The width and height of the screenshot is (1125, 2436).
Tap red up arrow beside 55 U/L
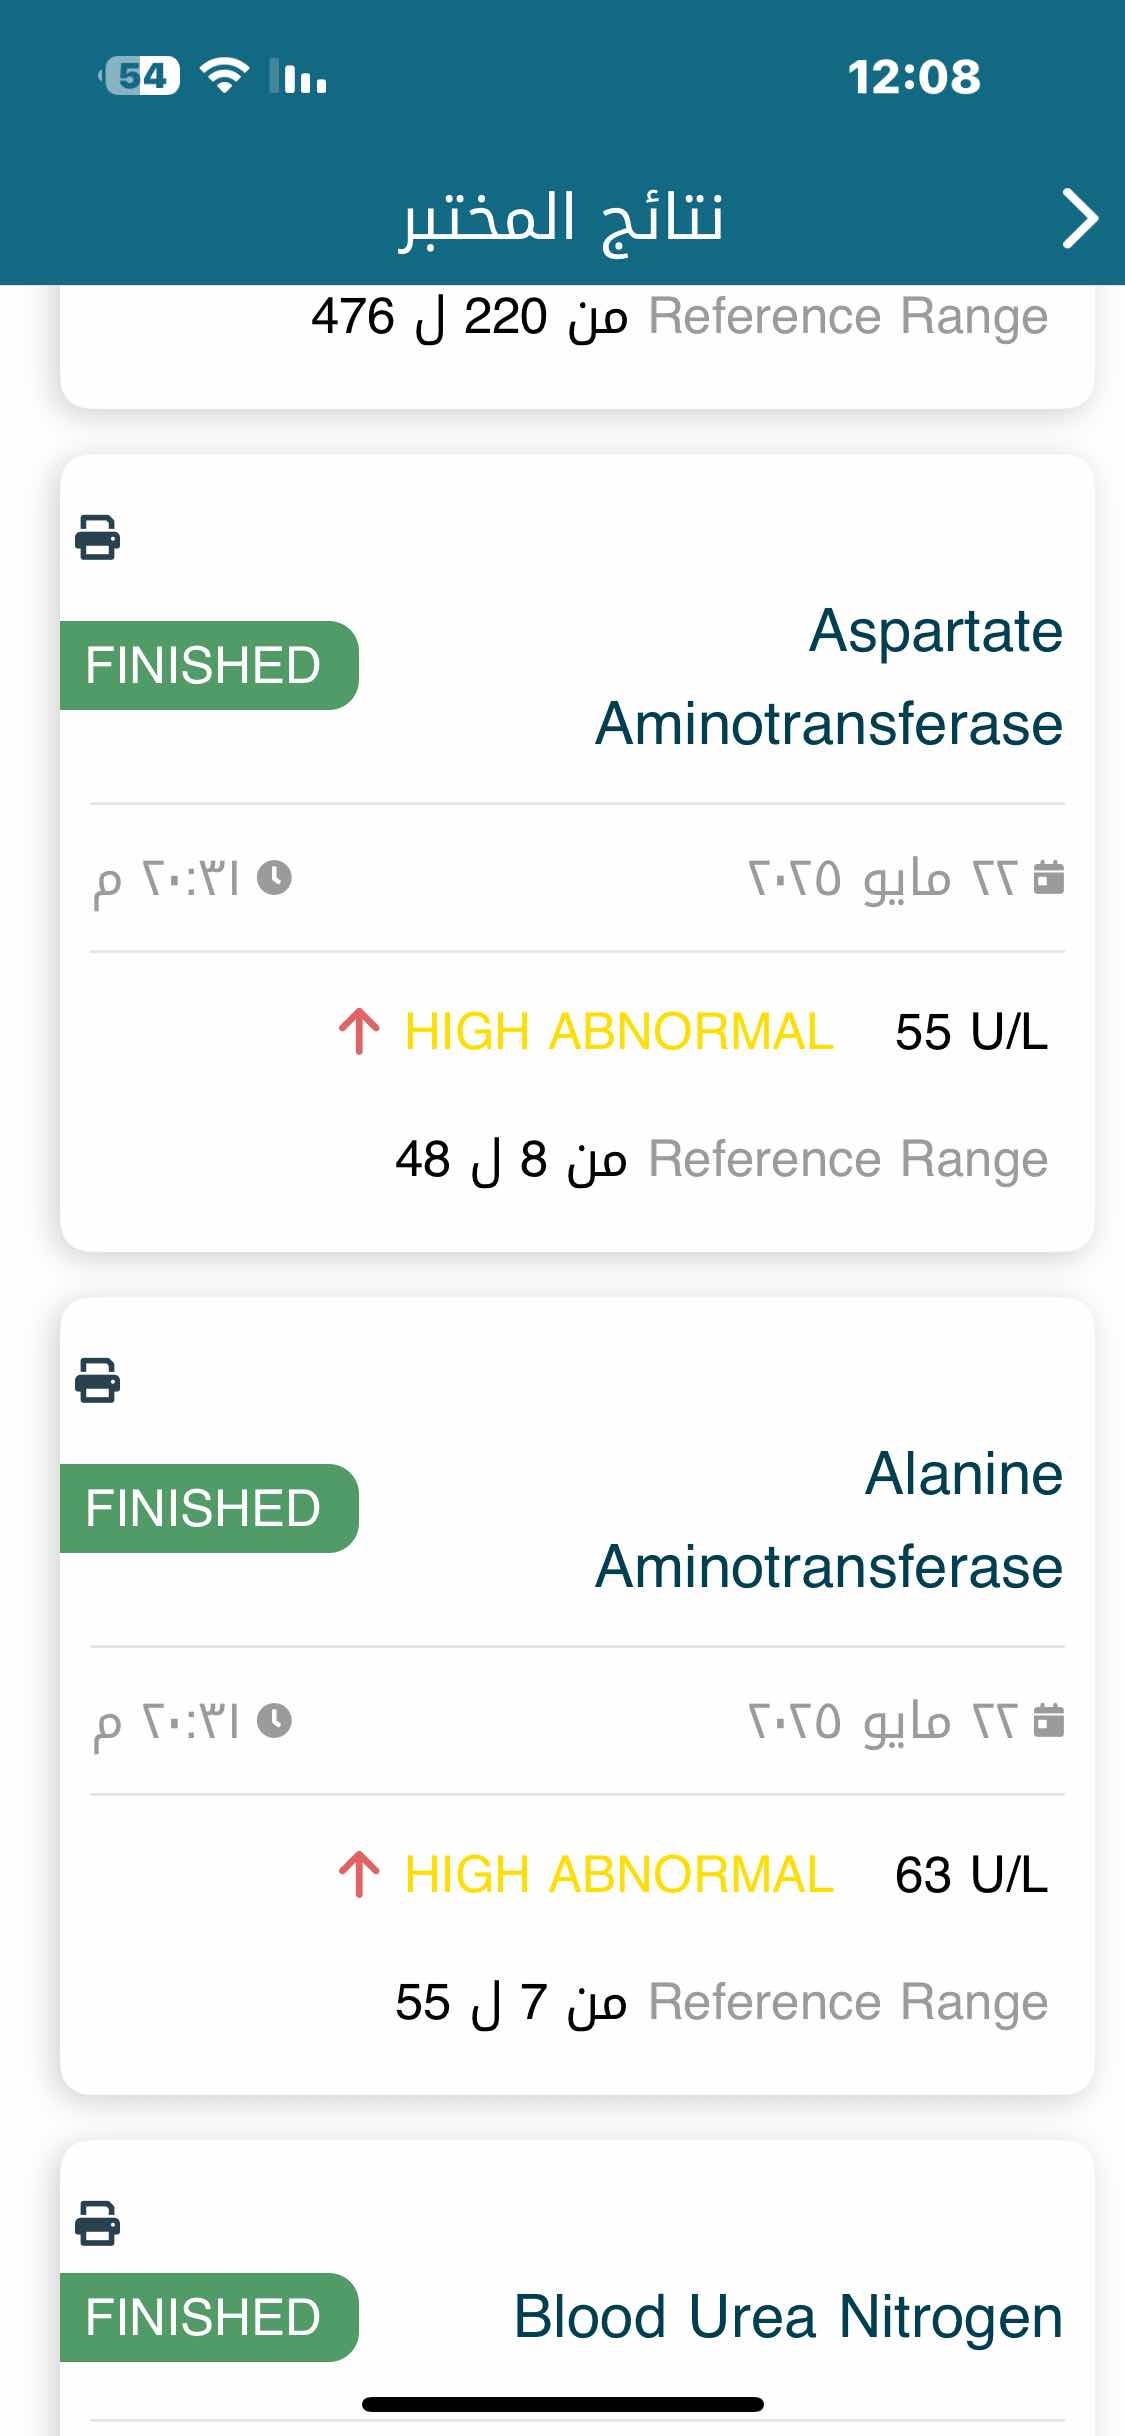click(x=359, y=1032)
